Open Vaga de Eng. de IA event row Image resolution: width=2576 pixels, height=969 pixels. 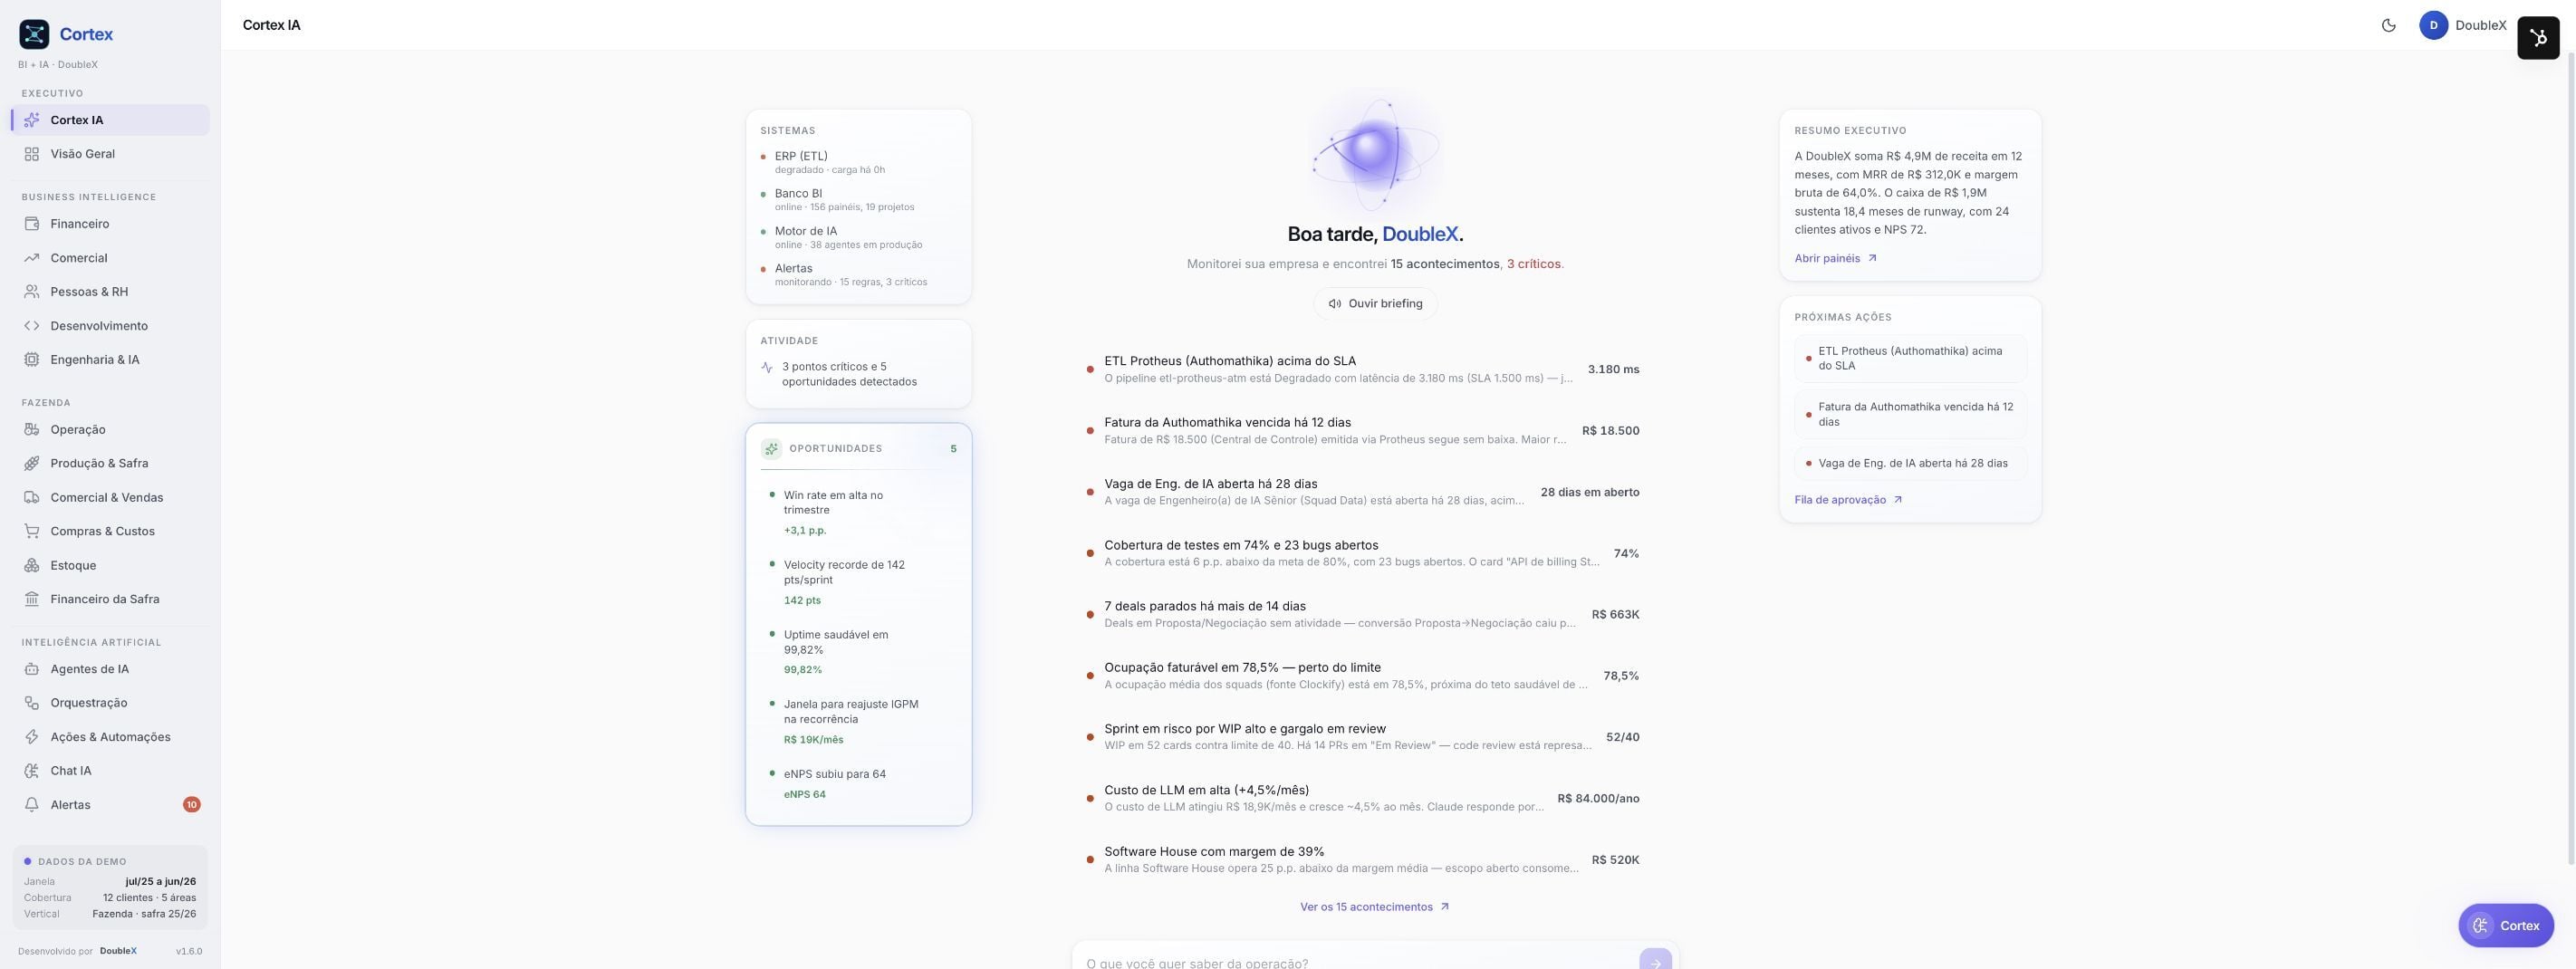[1363, 493]
